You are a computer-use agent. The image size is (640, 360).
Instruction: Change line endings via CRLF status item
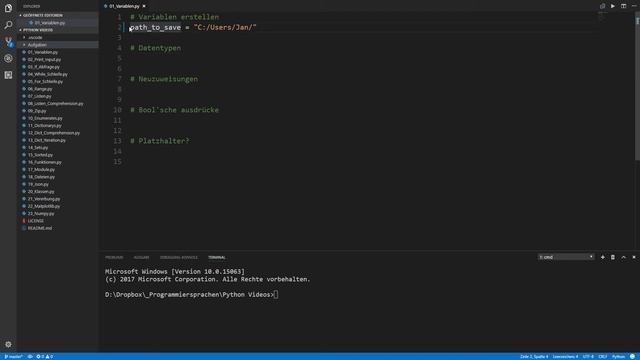click(x=603, y=357)
